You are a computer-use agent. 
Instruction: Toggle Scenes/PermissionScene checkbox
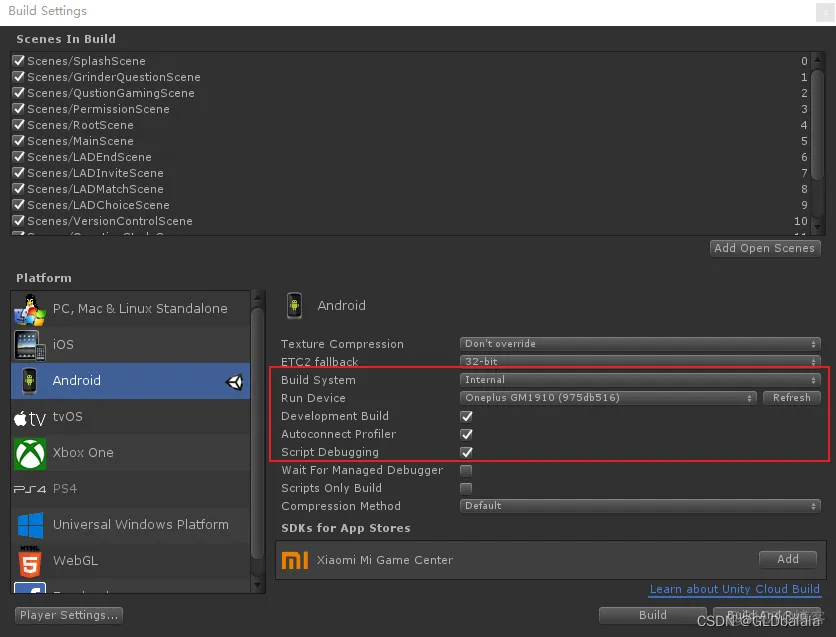point(19,108)
